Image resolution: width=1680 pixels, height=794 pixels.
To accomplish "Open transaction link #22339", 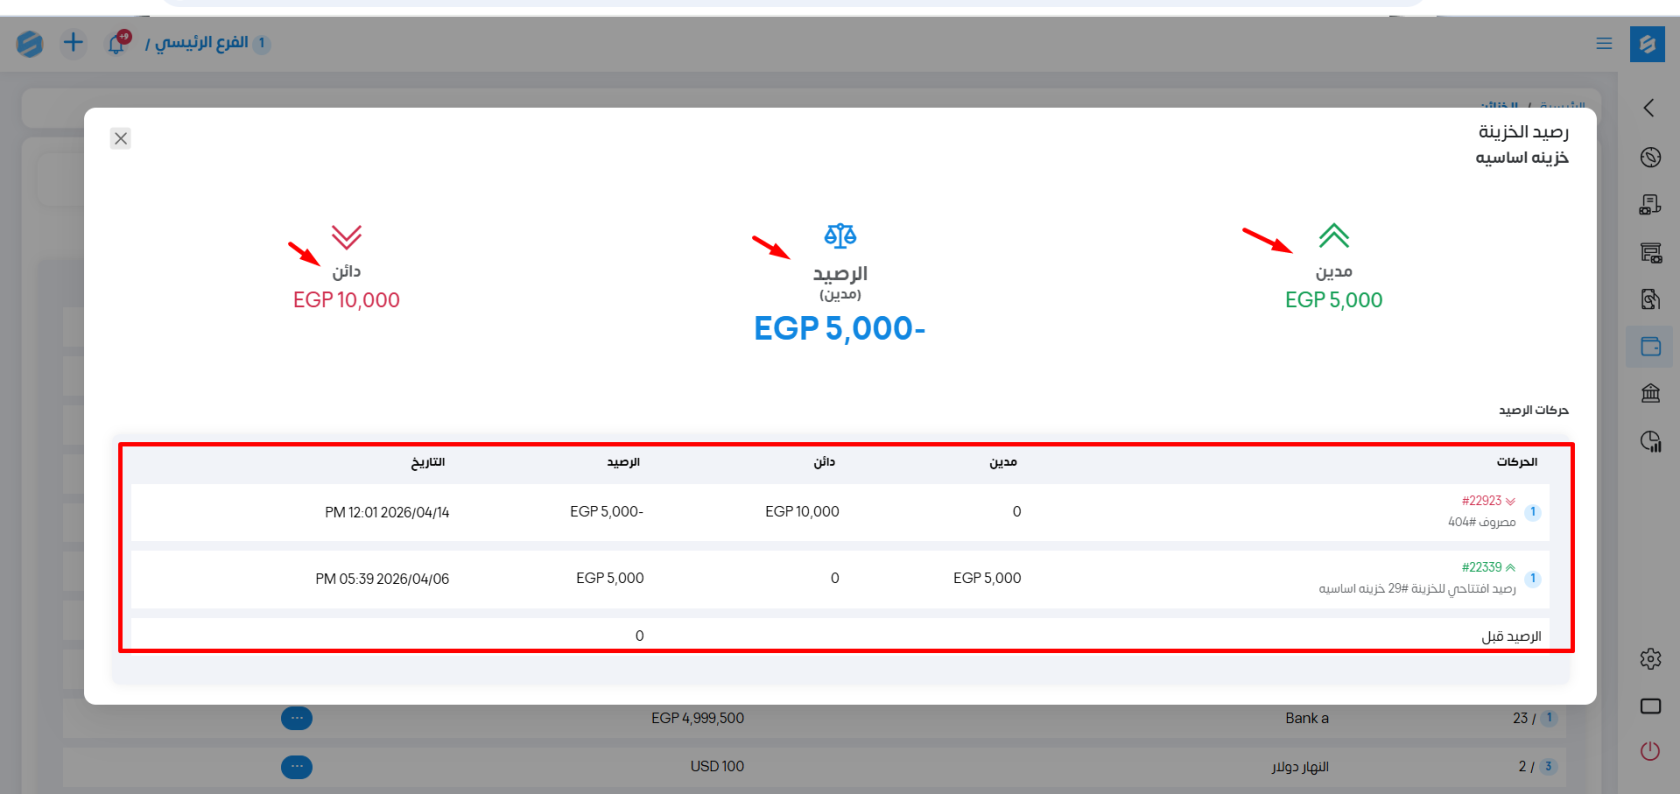I will click(1481, 567).
